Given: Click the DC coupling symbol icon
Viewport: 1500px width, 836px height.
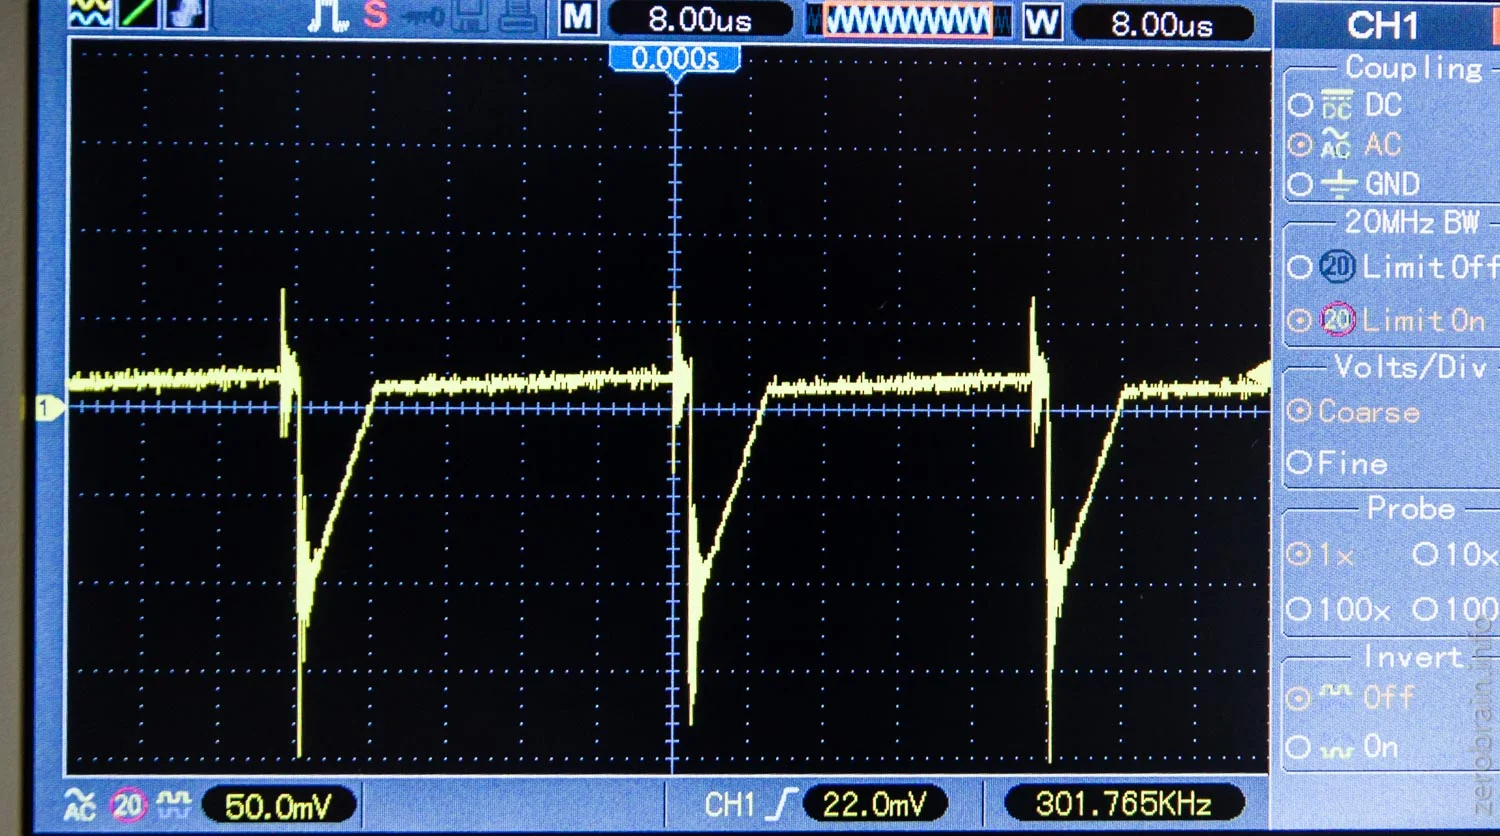Looking at the screenshot, I should [x=1336, y=104].
